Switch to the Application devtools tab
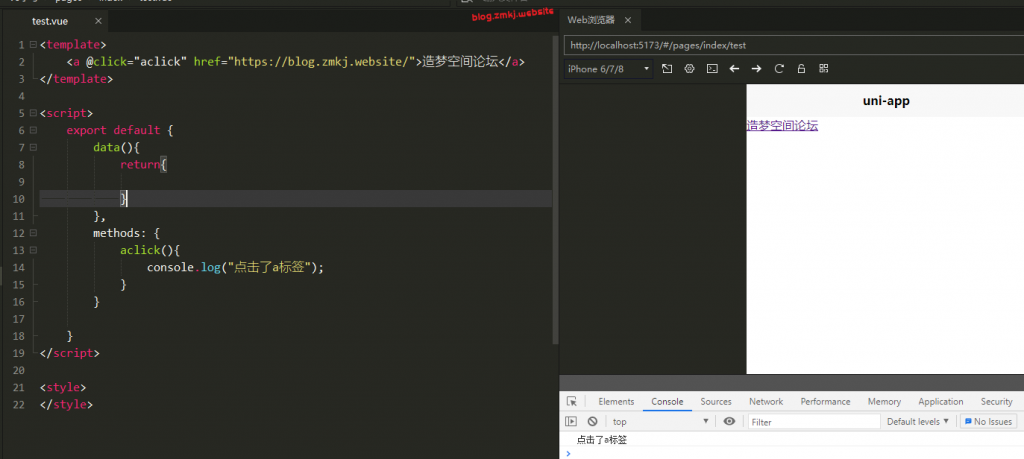The height and width of the screenshot is (459, 1024). (940, 402)
